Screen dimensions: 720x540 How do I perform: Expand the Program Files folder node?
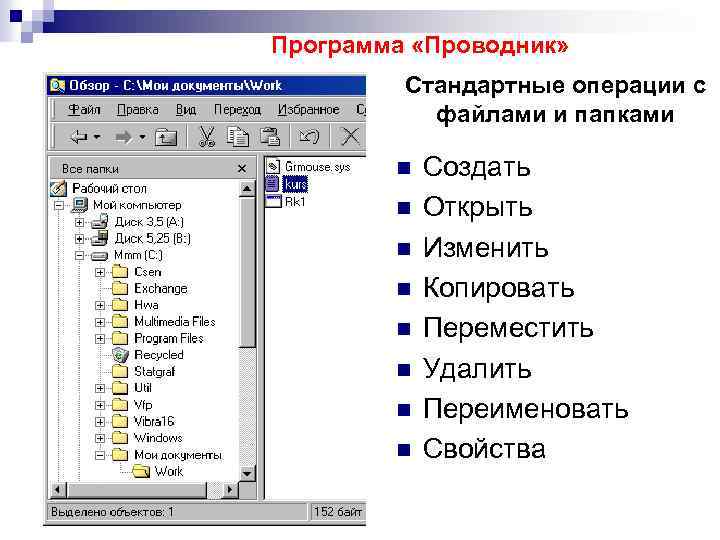point(100,339)
